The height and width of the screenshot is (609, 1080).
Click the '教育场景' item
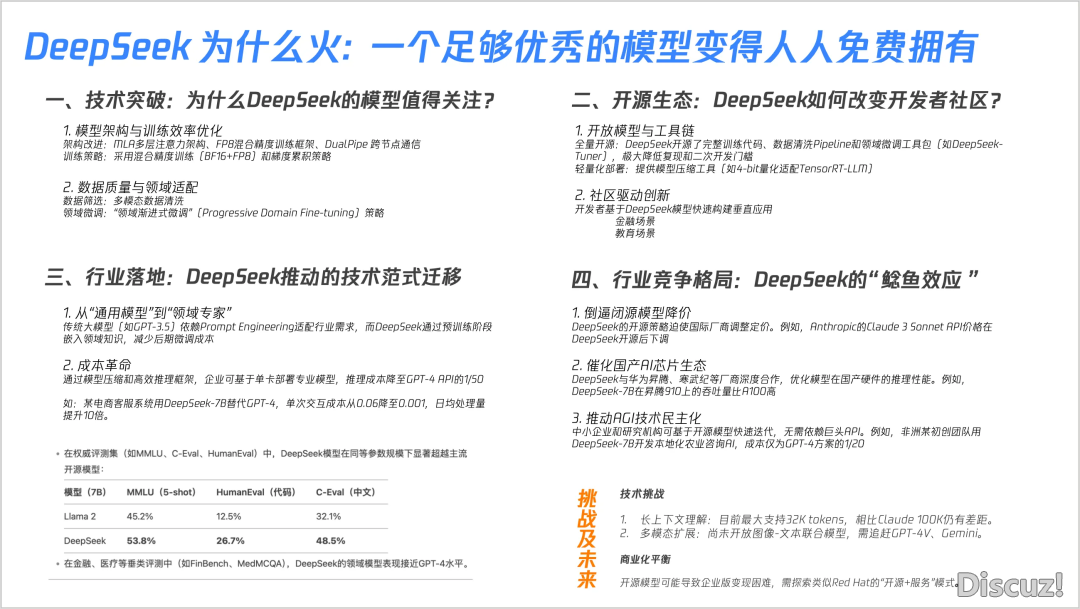tap(635, 234)
